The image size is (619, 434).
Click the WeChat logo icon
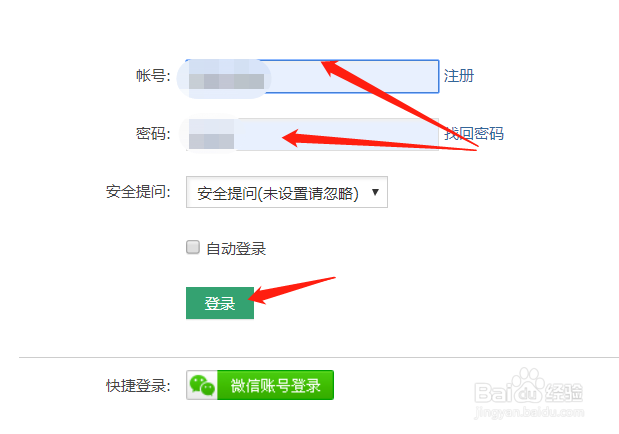[202, 385]
